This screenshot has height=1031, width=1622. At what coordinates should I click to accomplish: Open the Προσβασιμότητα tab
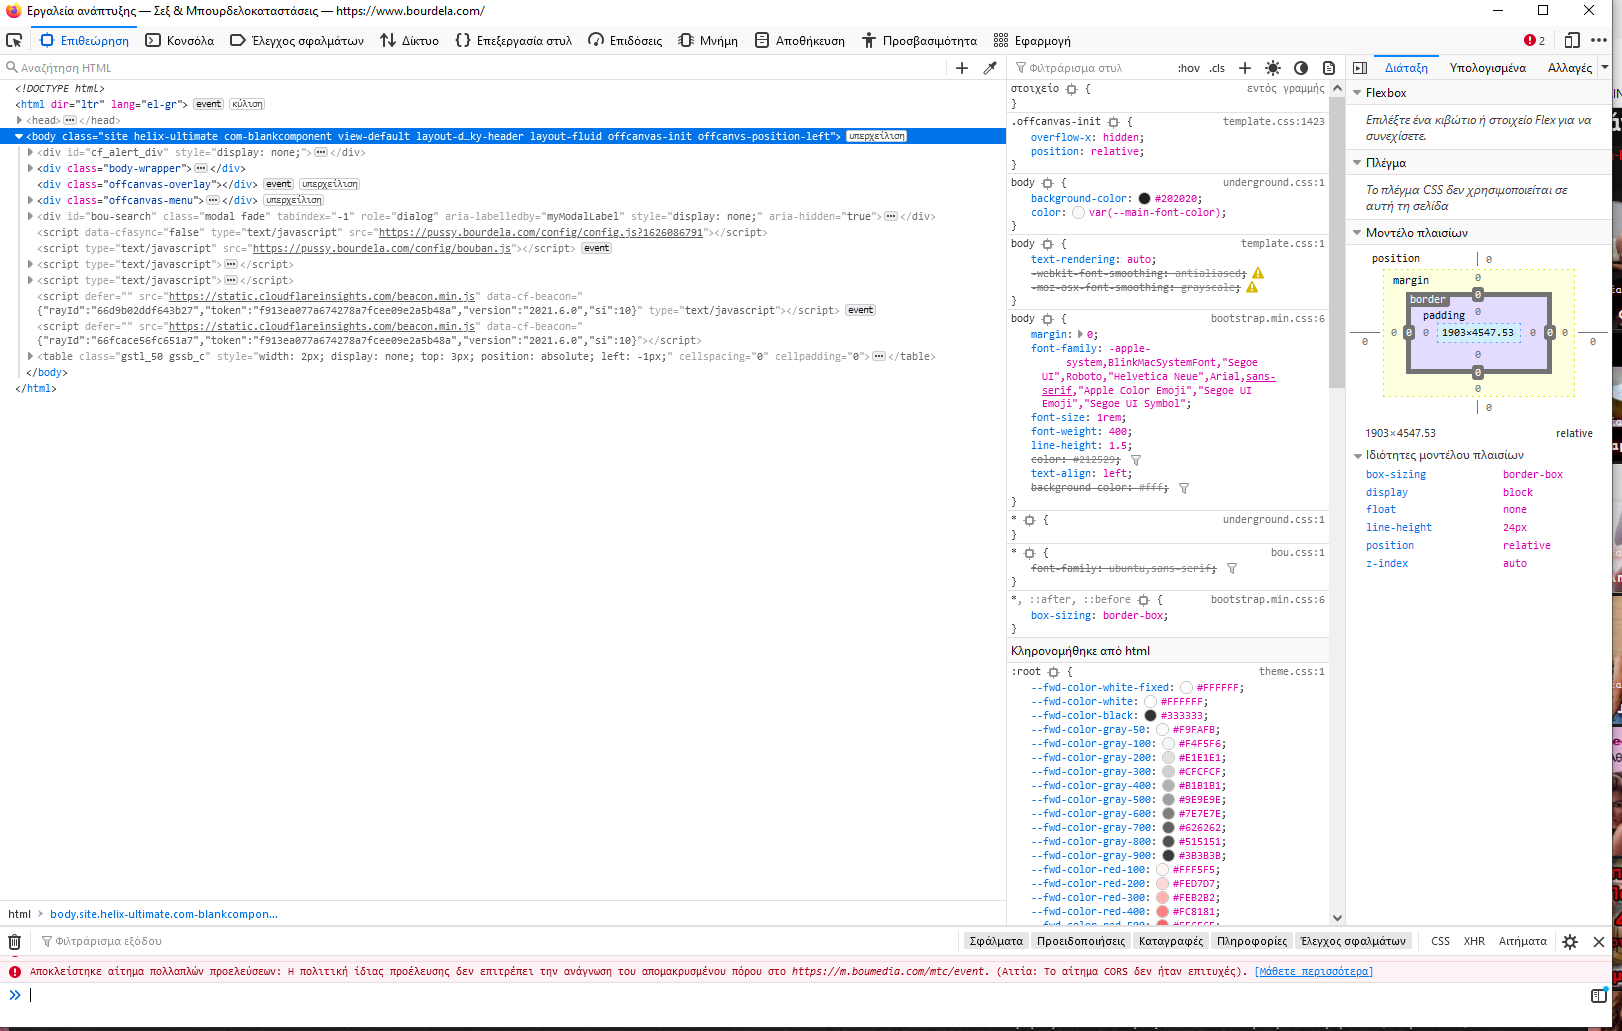pyautogui.click(x=919, y=41)
